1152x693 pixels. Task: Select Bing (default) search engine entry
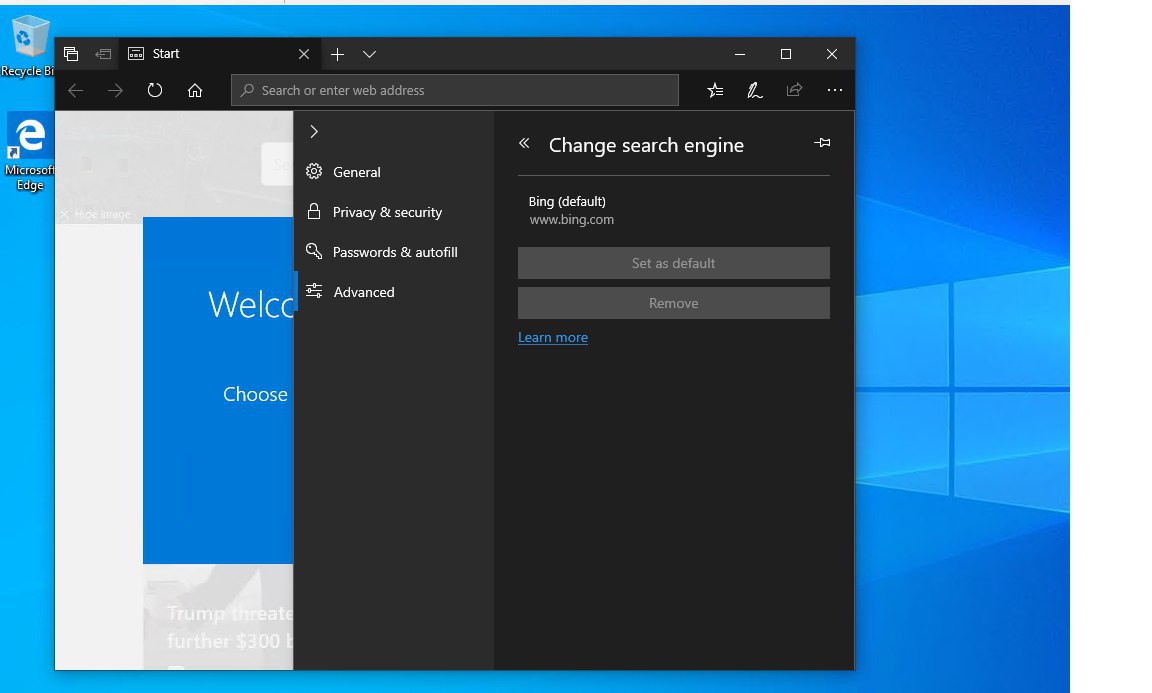click(x=674, y=210)
